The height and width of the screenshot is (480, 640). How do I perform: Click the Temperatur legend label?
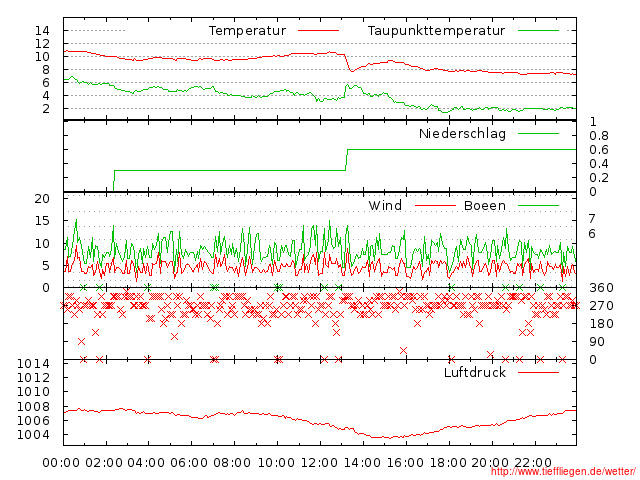tap(247, 31)
